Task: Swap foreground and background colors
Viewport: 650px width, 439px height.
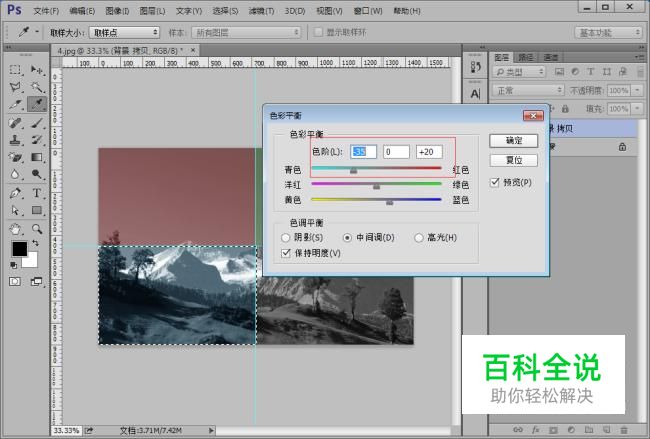Action: pos(36,243)
